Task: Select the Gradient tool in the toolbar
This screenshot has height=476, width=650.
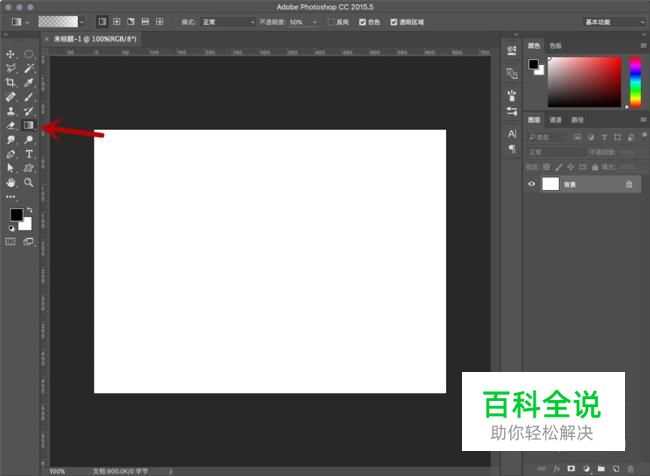Action: pyautogui.click(x=29, y=125)
